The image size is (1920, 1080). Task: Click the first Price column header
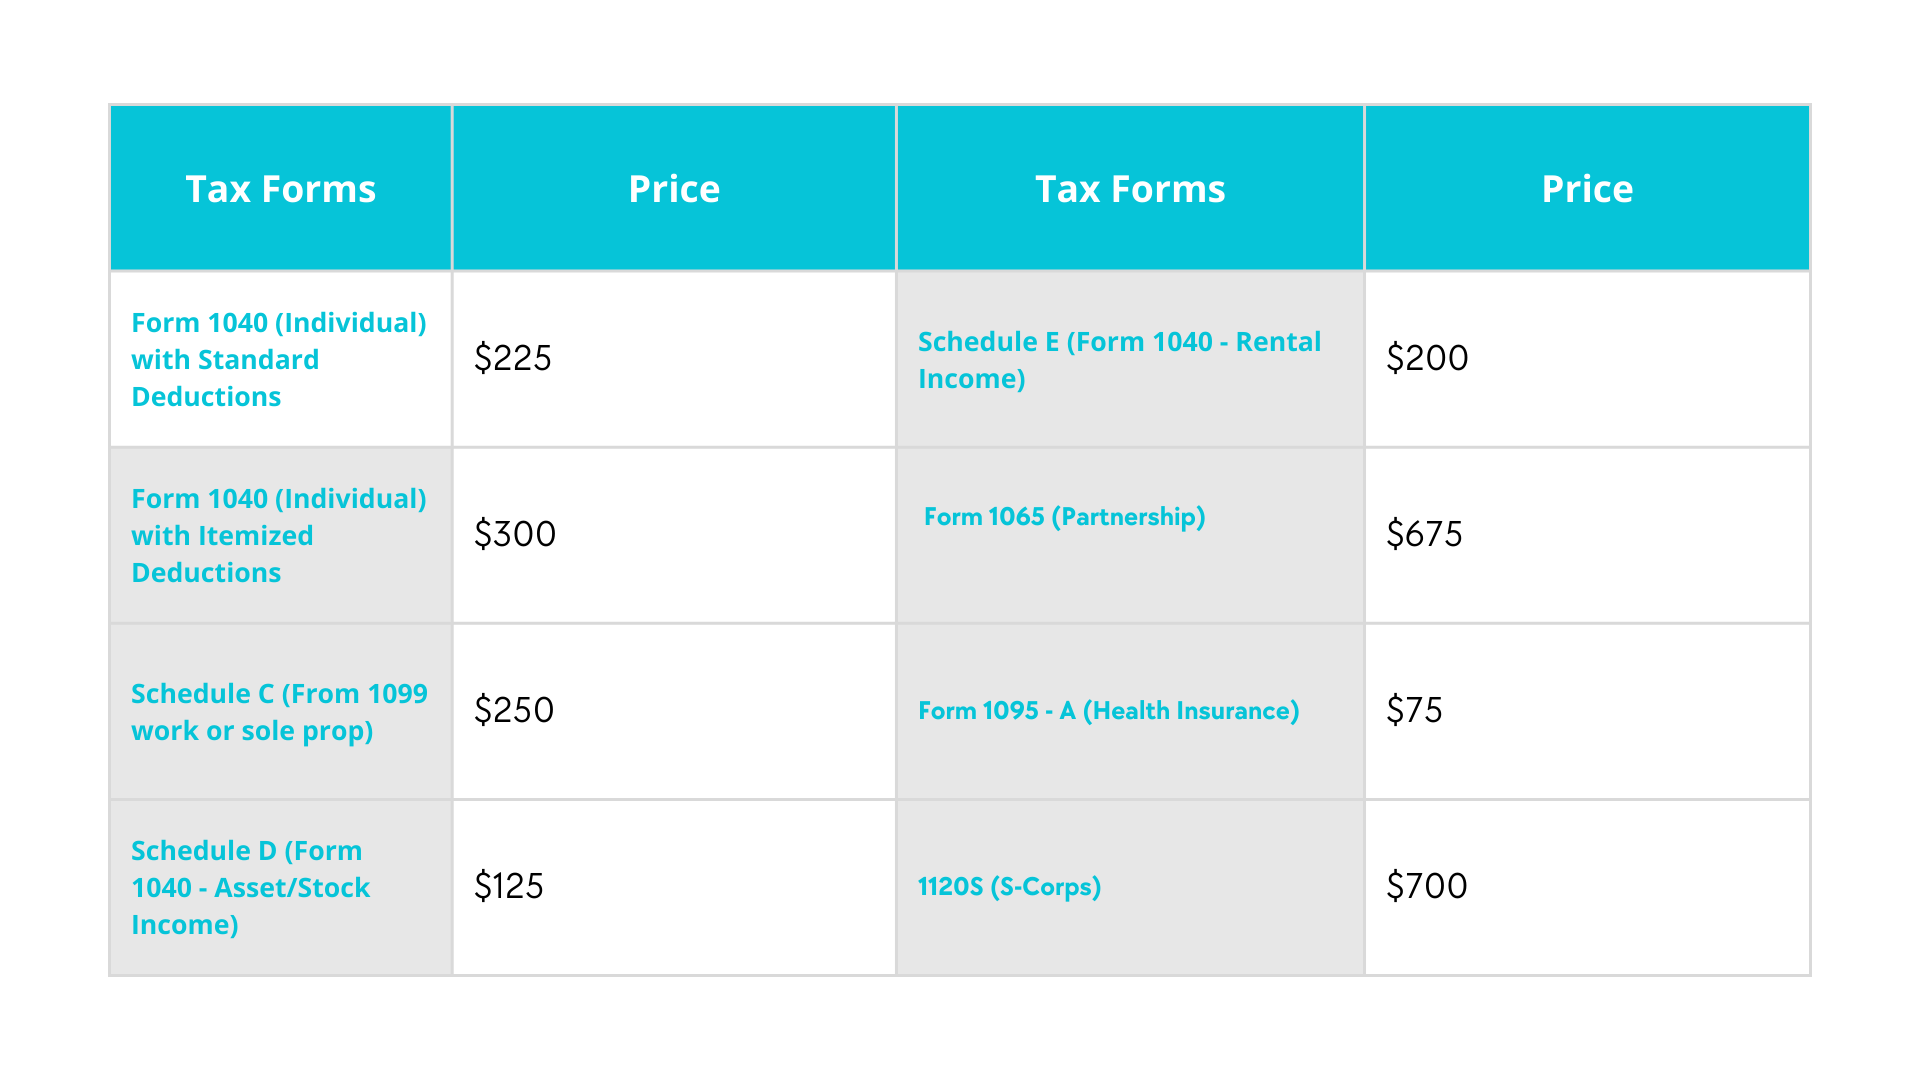(x=674, y=188)
